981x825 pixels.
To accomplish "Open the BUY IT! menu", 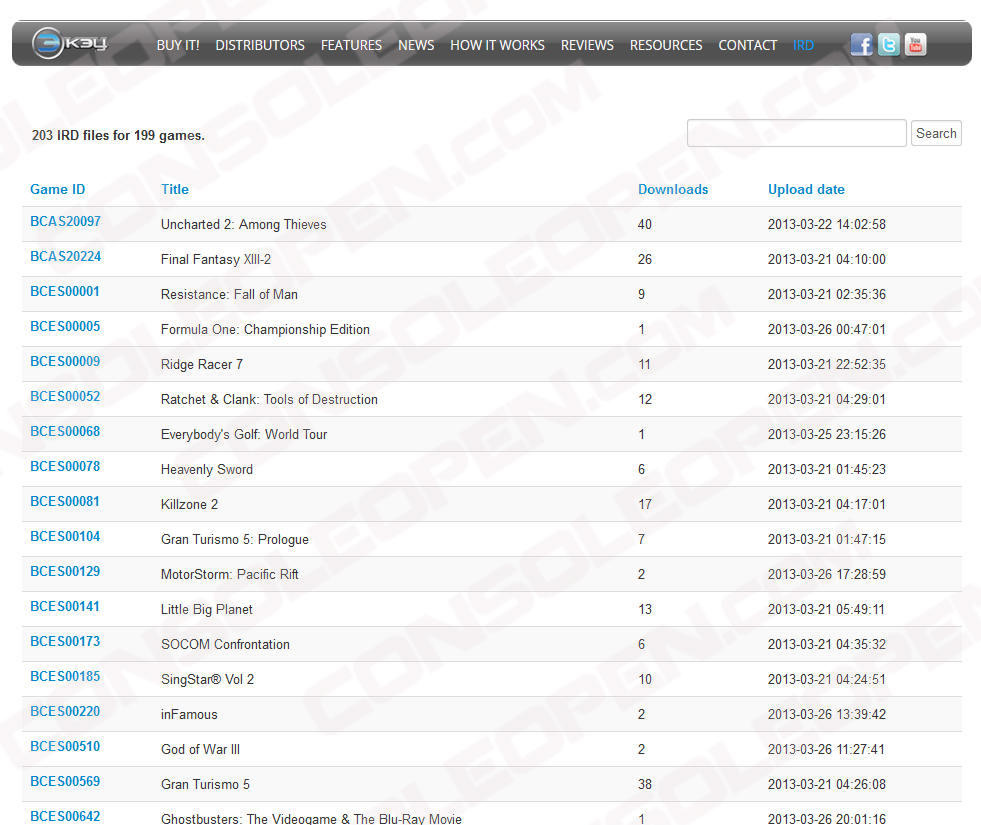I will tap(178, 46).
